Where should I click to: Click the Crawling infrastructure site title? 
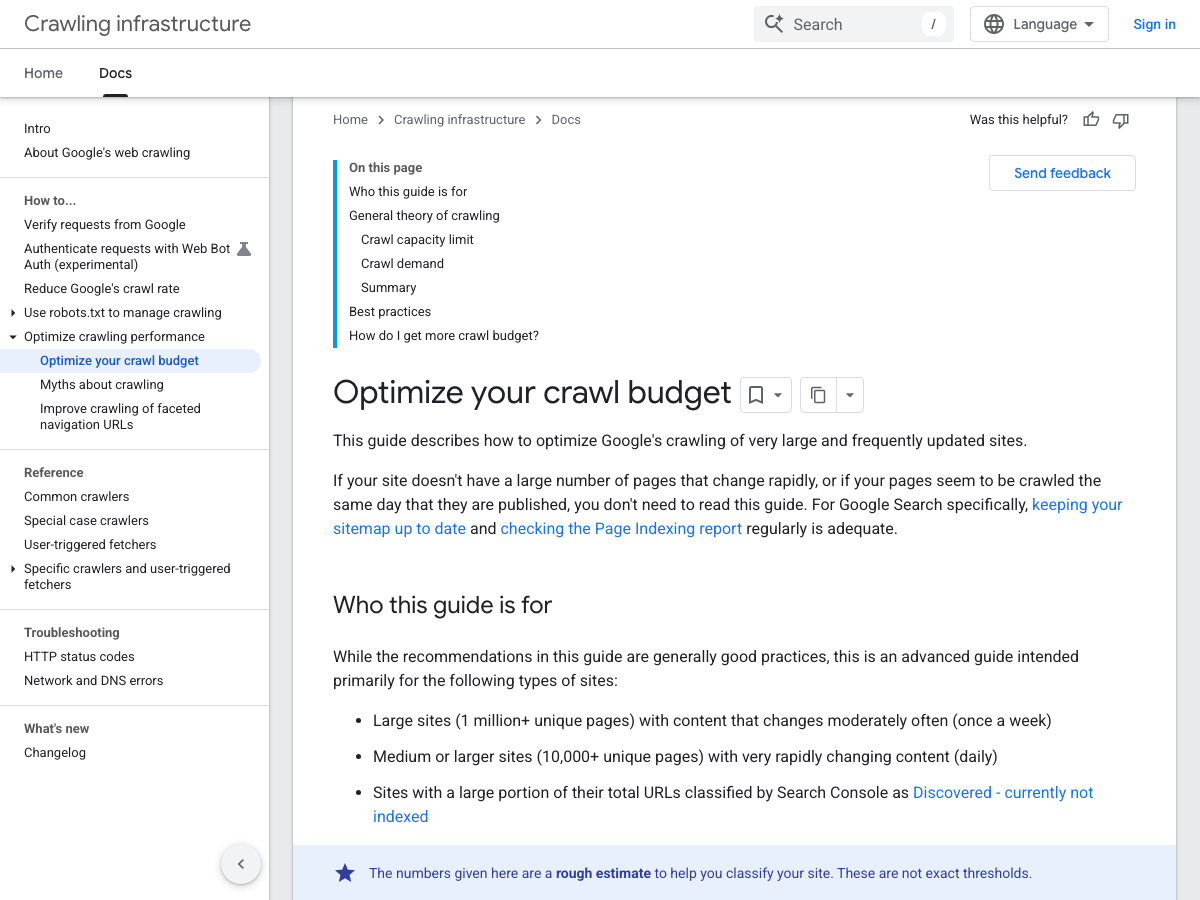click(x=137, y=24)
